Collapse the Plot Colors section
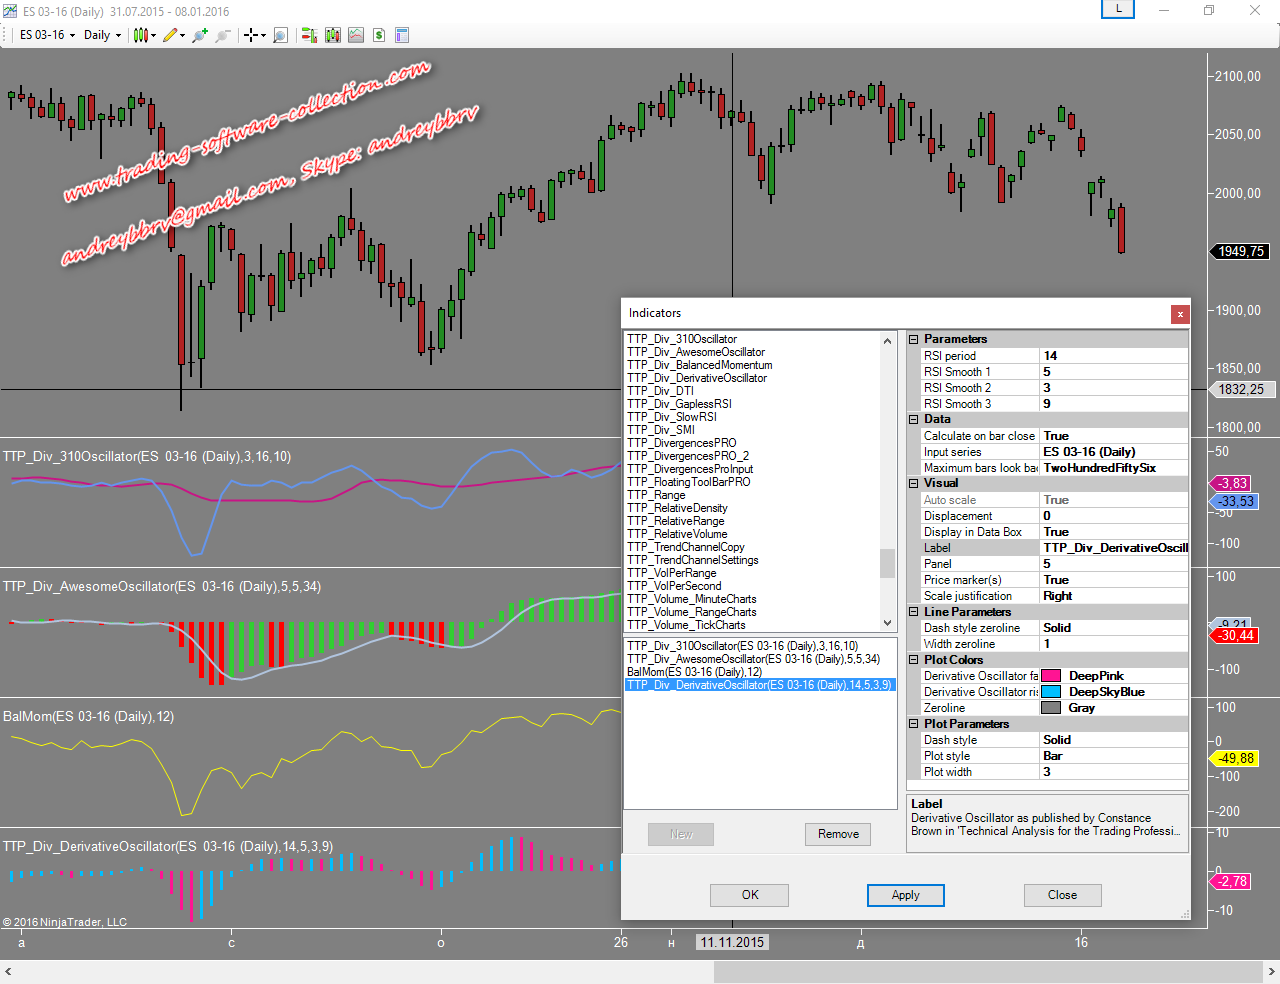 click(x=913, y=660)
